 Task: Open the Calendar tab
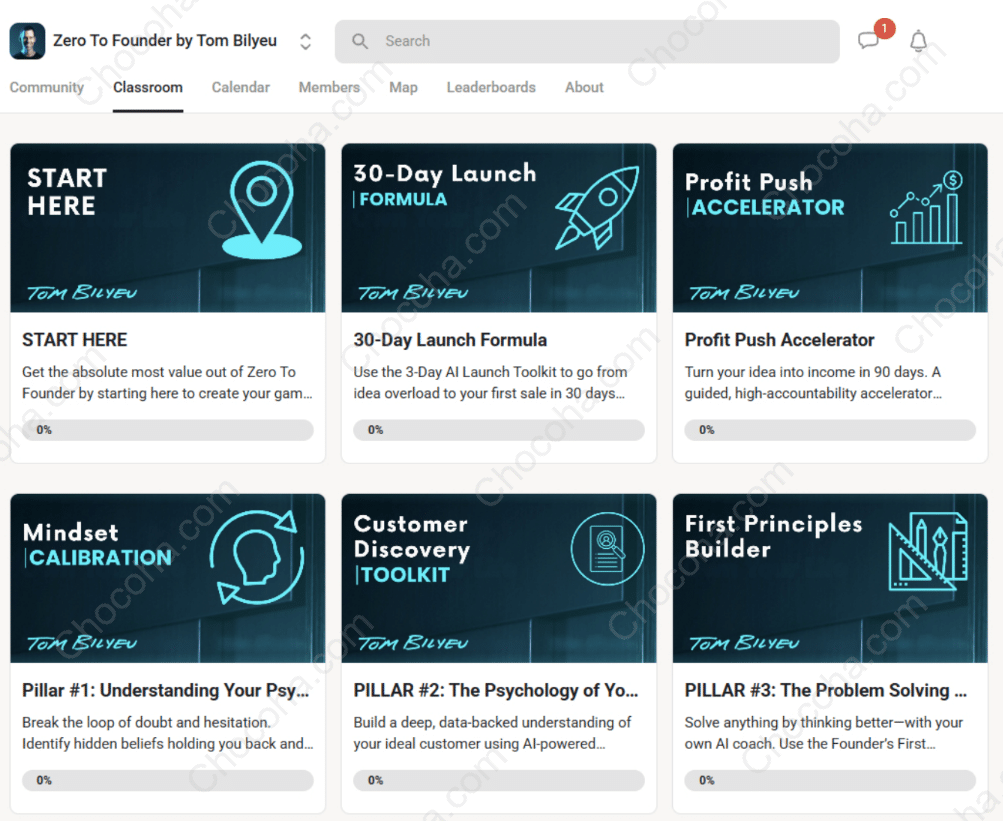click(x=240, y=88)
